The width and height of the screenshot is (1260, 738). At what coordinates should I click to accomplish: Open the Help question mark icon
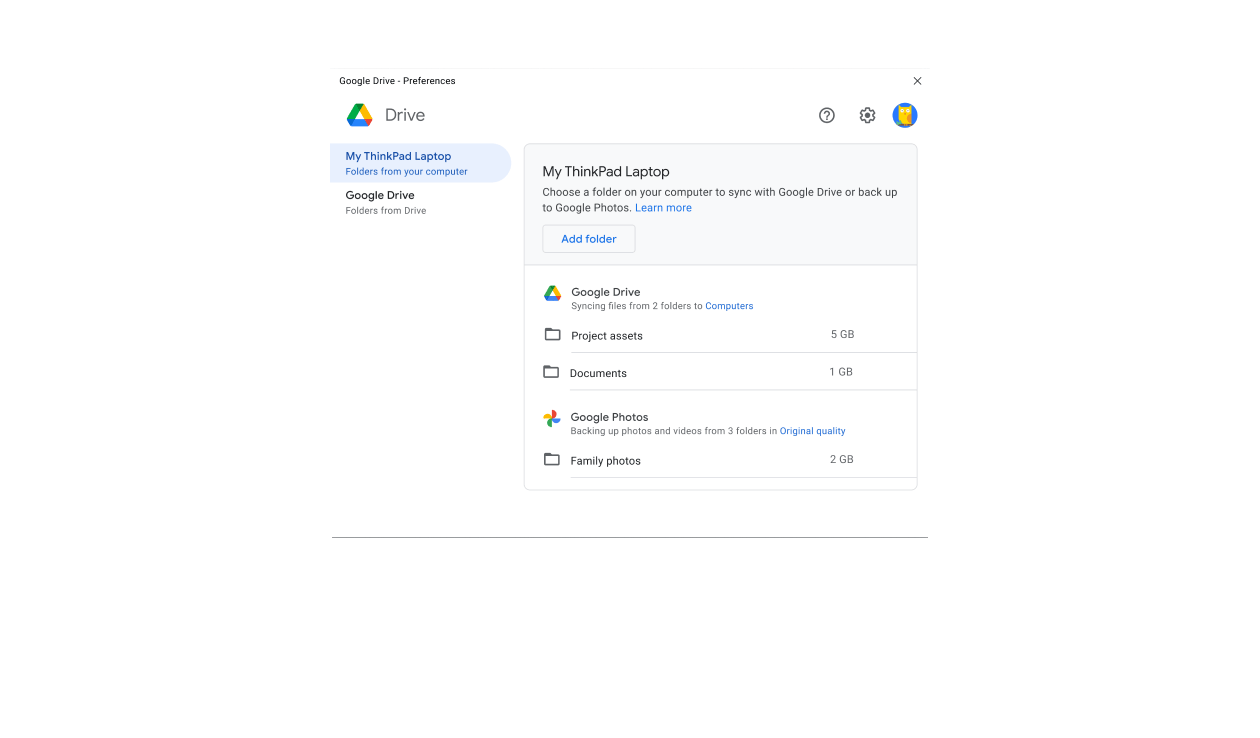click(826, 115)
